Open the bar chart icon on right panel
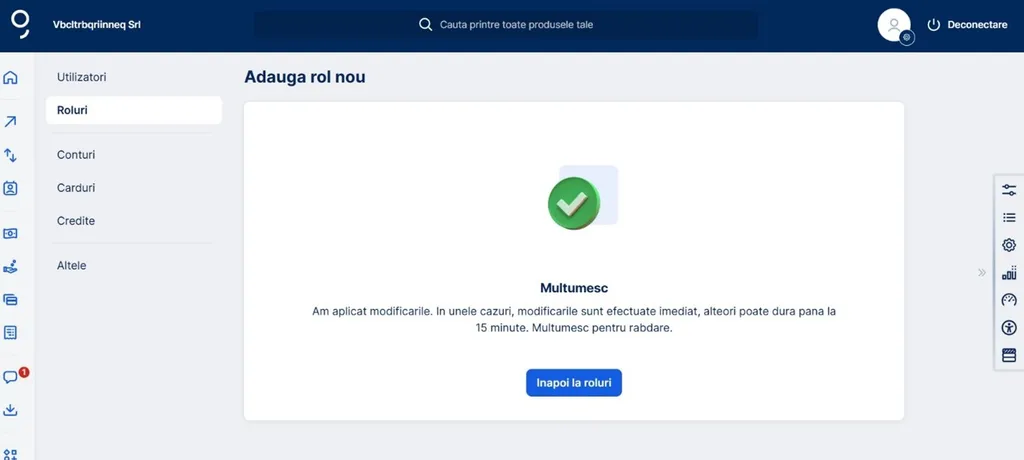The width and height of the screenshot is (1024, 460). [x=1008, y=272]
